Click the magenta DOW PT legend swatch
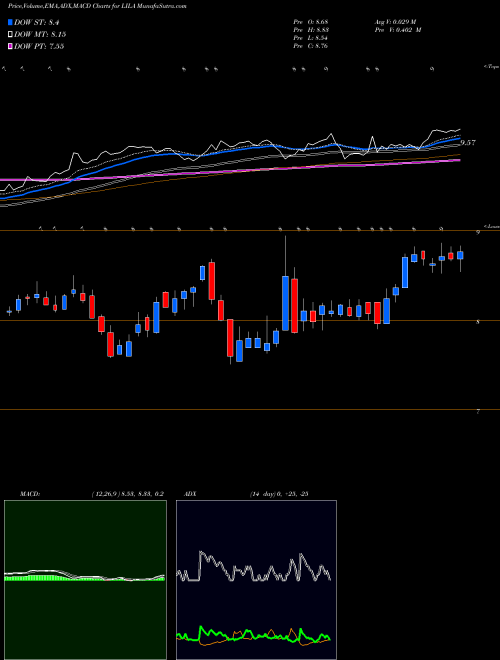 coord(10,46)
